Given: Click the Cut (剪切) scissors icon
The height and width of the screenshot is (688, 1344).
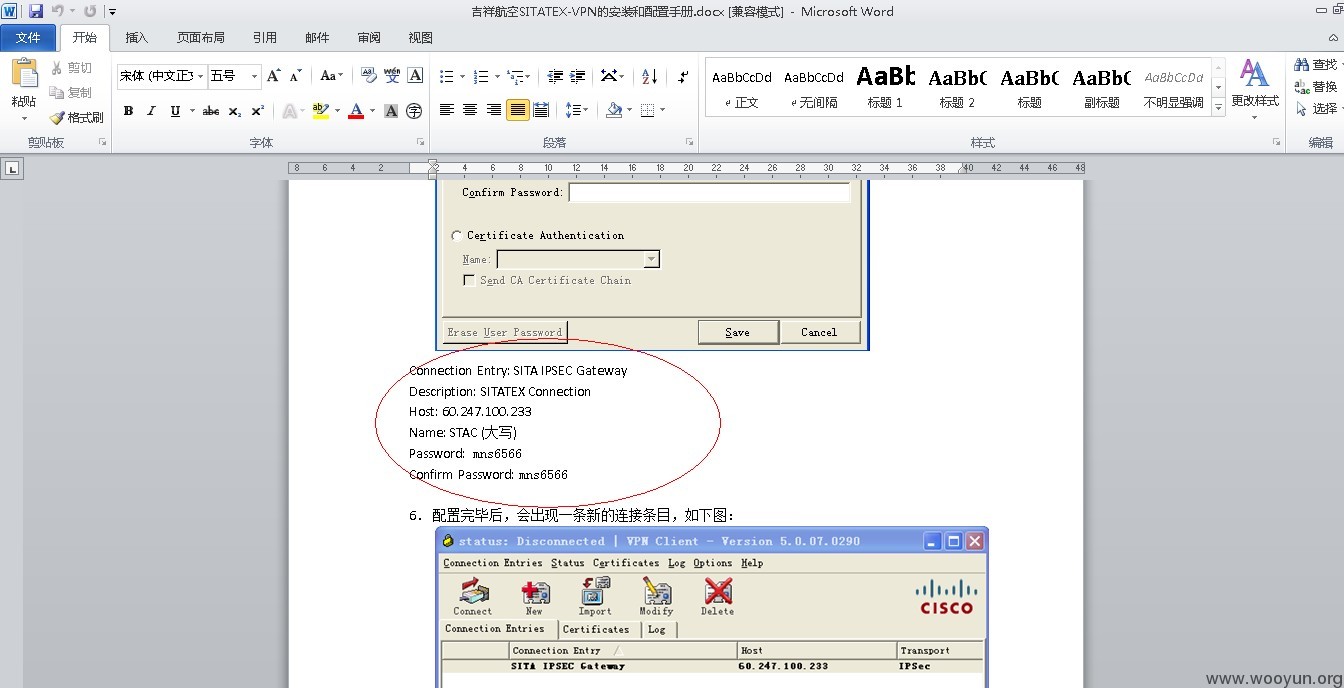Looking at the screenshot, I should click(57, 68).
